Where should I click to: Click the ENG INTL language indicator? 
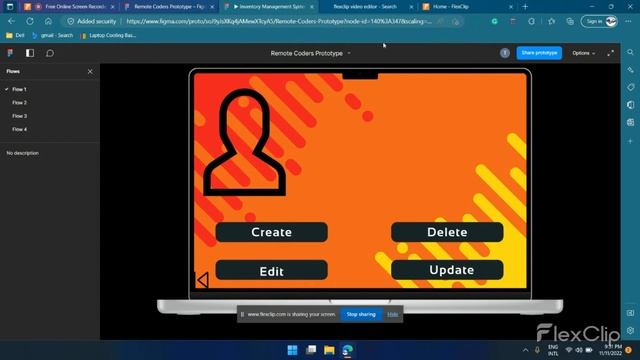click(x=553, y=350)
